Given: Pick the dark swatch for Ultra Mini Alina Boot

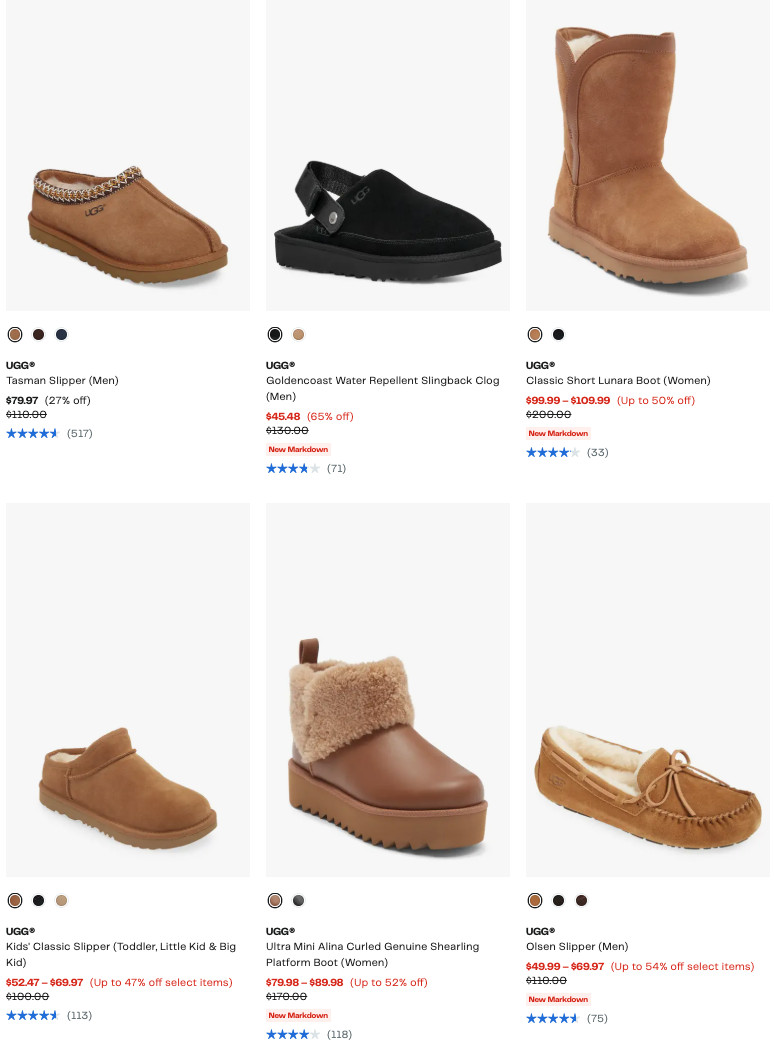Looking at the screenshot, I should 298,900.
